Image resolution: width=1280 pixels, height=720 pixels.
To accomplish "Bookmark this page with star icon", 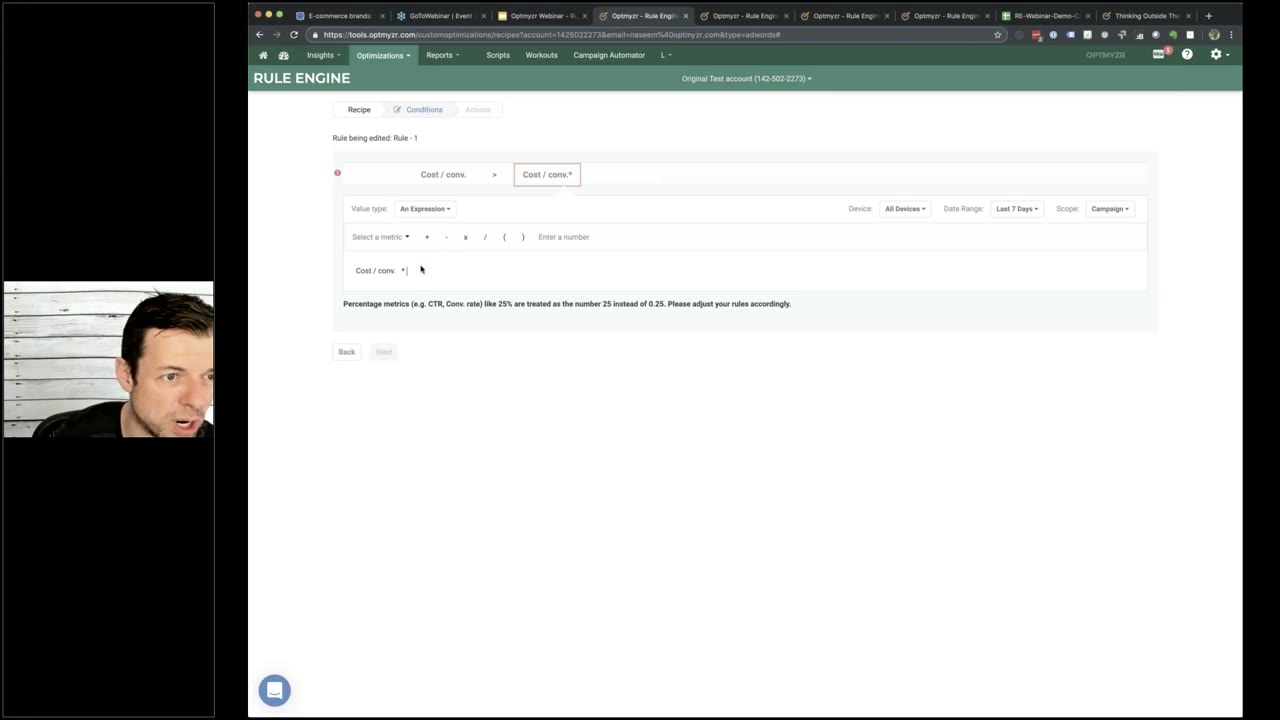I will [x=997, y=35].
